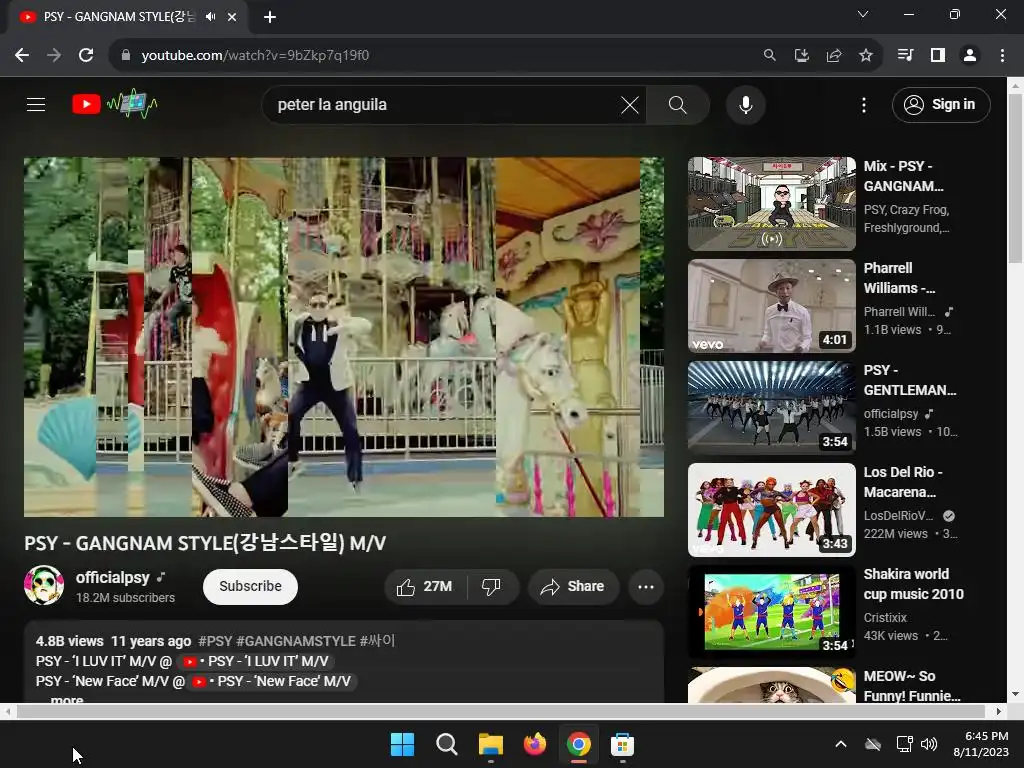The image size is (1024, 768).
Task: Open Chrome profile menu
Action: pos(970,56)
